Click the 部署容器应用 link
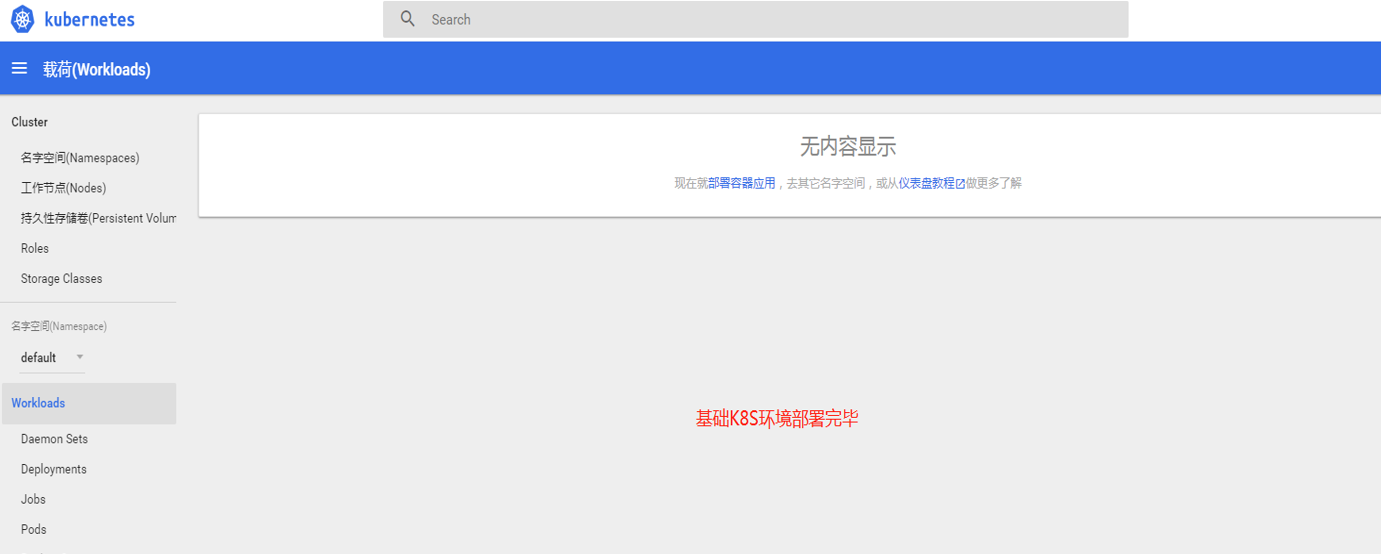The width and height of the screenshot is (1381, 554). click(742, 183)
